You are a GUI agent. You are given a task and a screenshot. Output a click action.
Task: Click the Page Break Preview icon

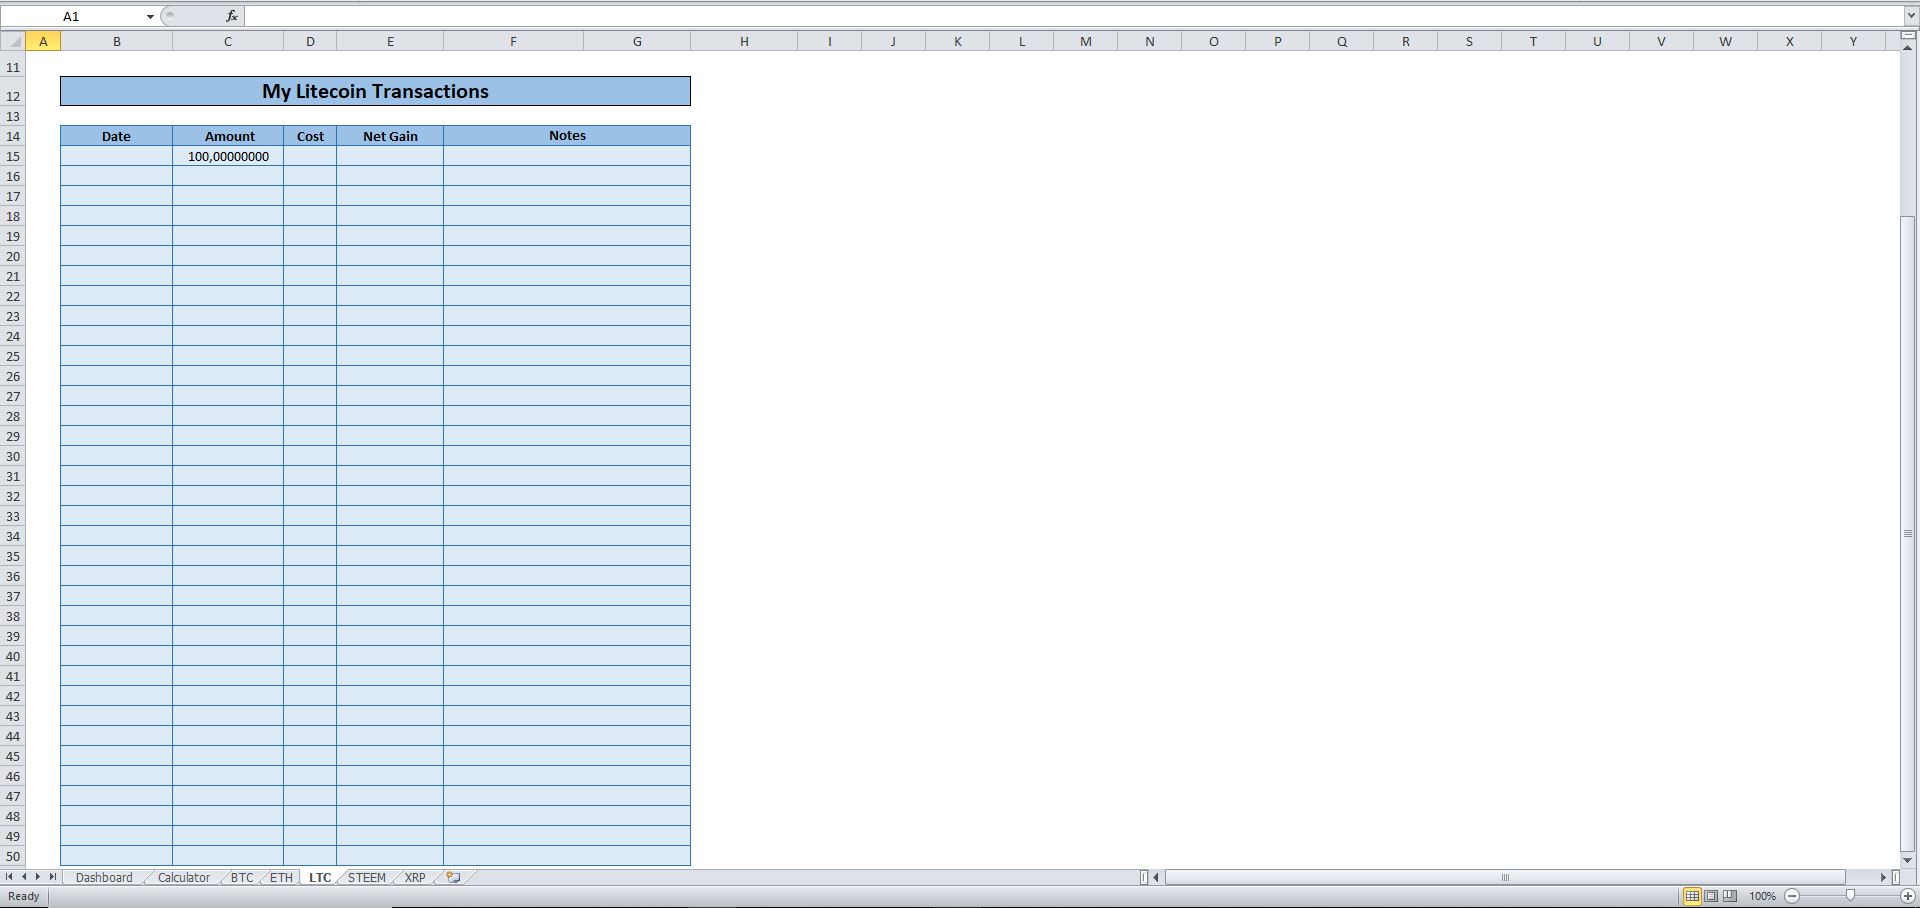click(1728, 896)
